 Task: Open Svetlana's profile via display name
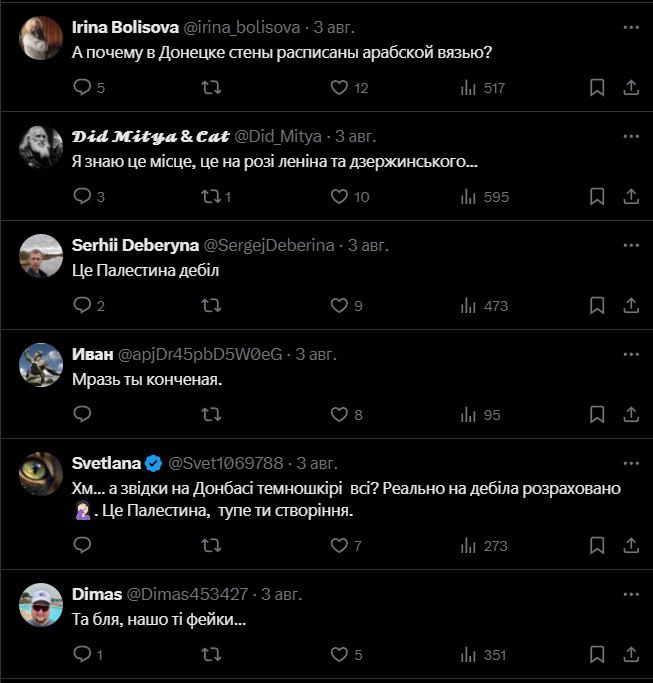[106, 463]
